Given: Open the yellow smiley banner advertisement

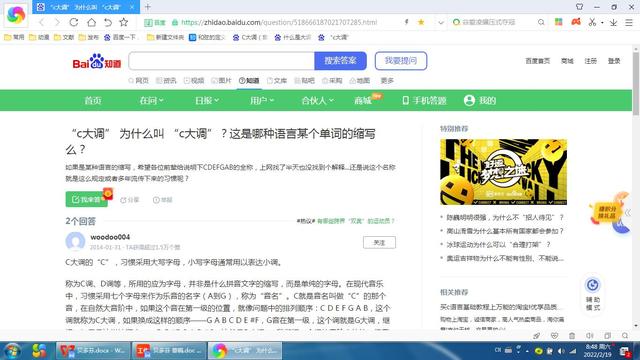Looking at the screenshot, I should (503, 172).
